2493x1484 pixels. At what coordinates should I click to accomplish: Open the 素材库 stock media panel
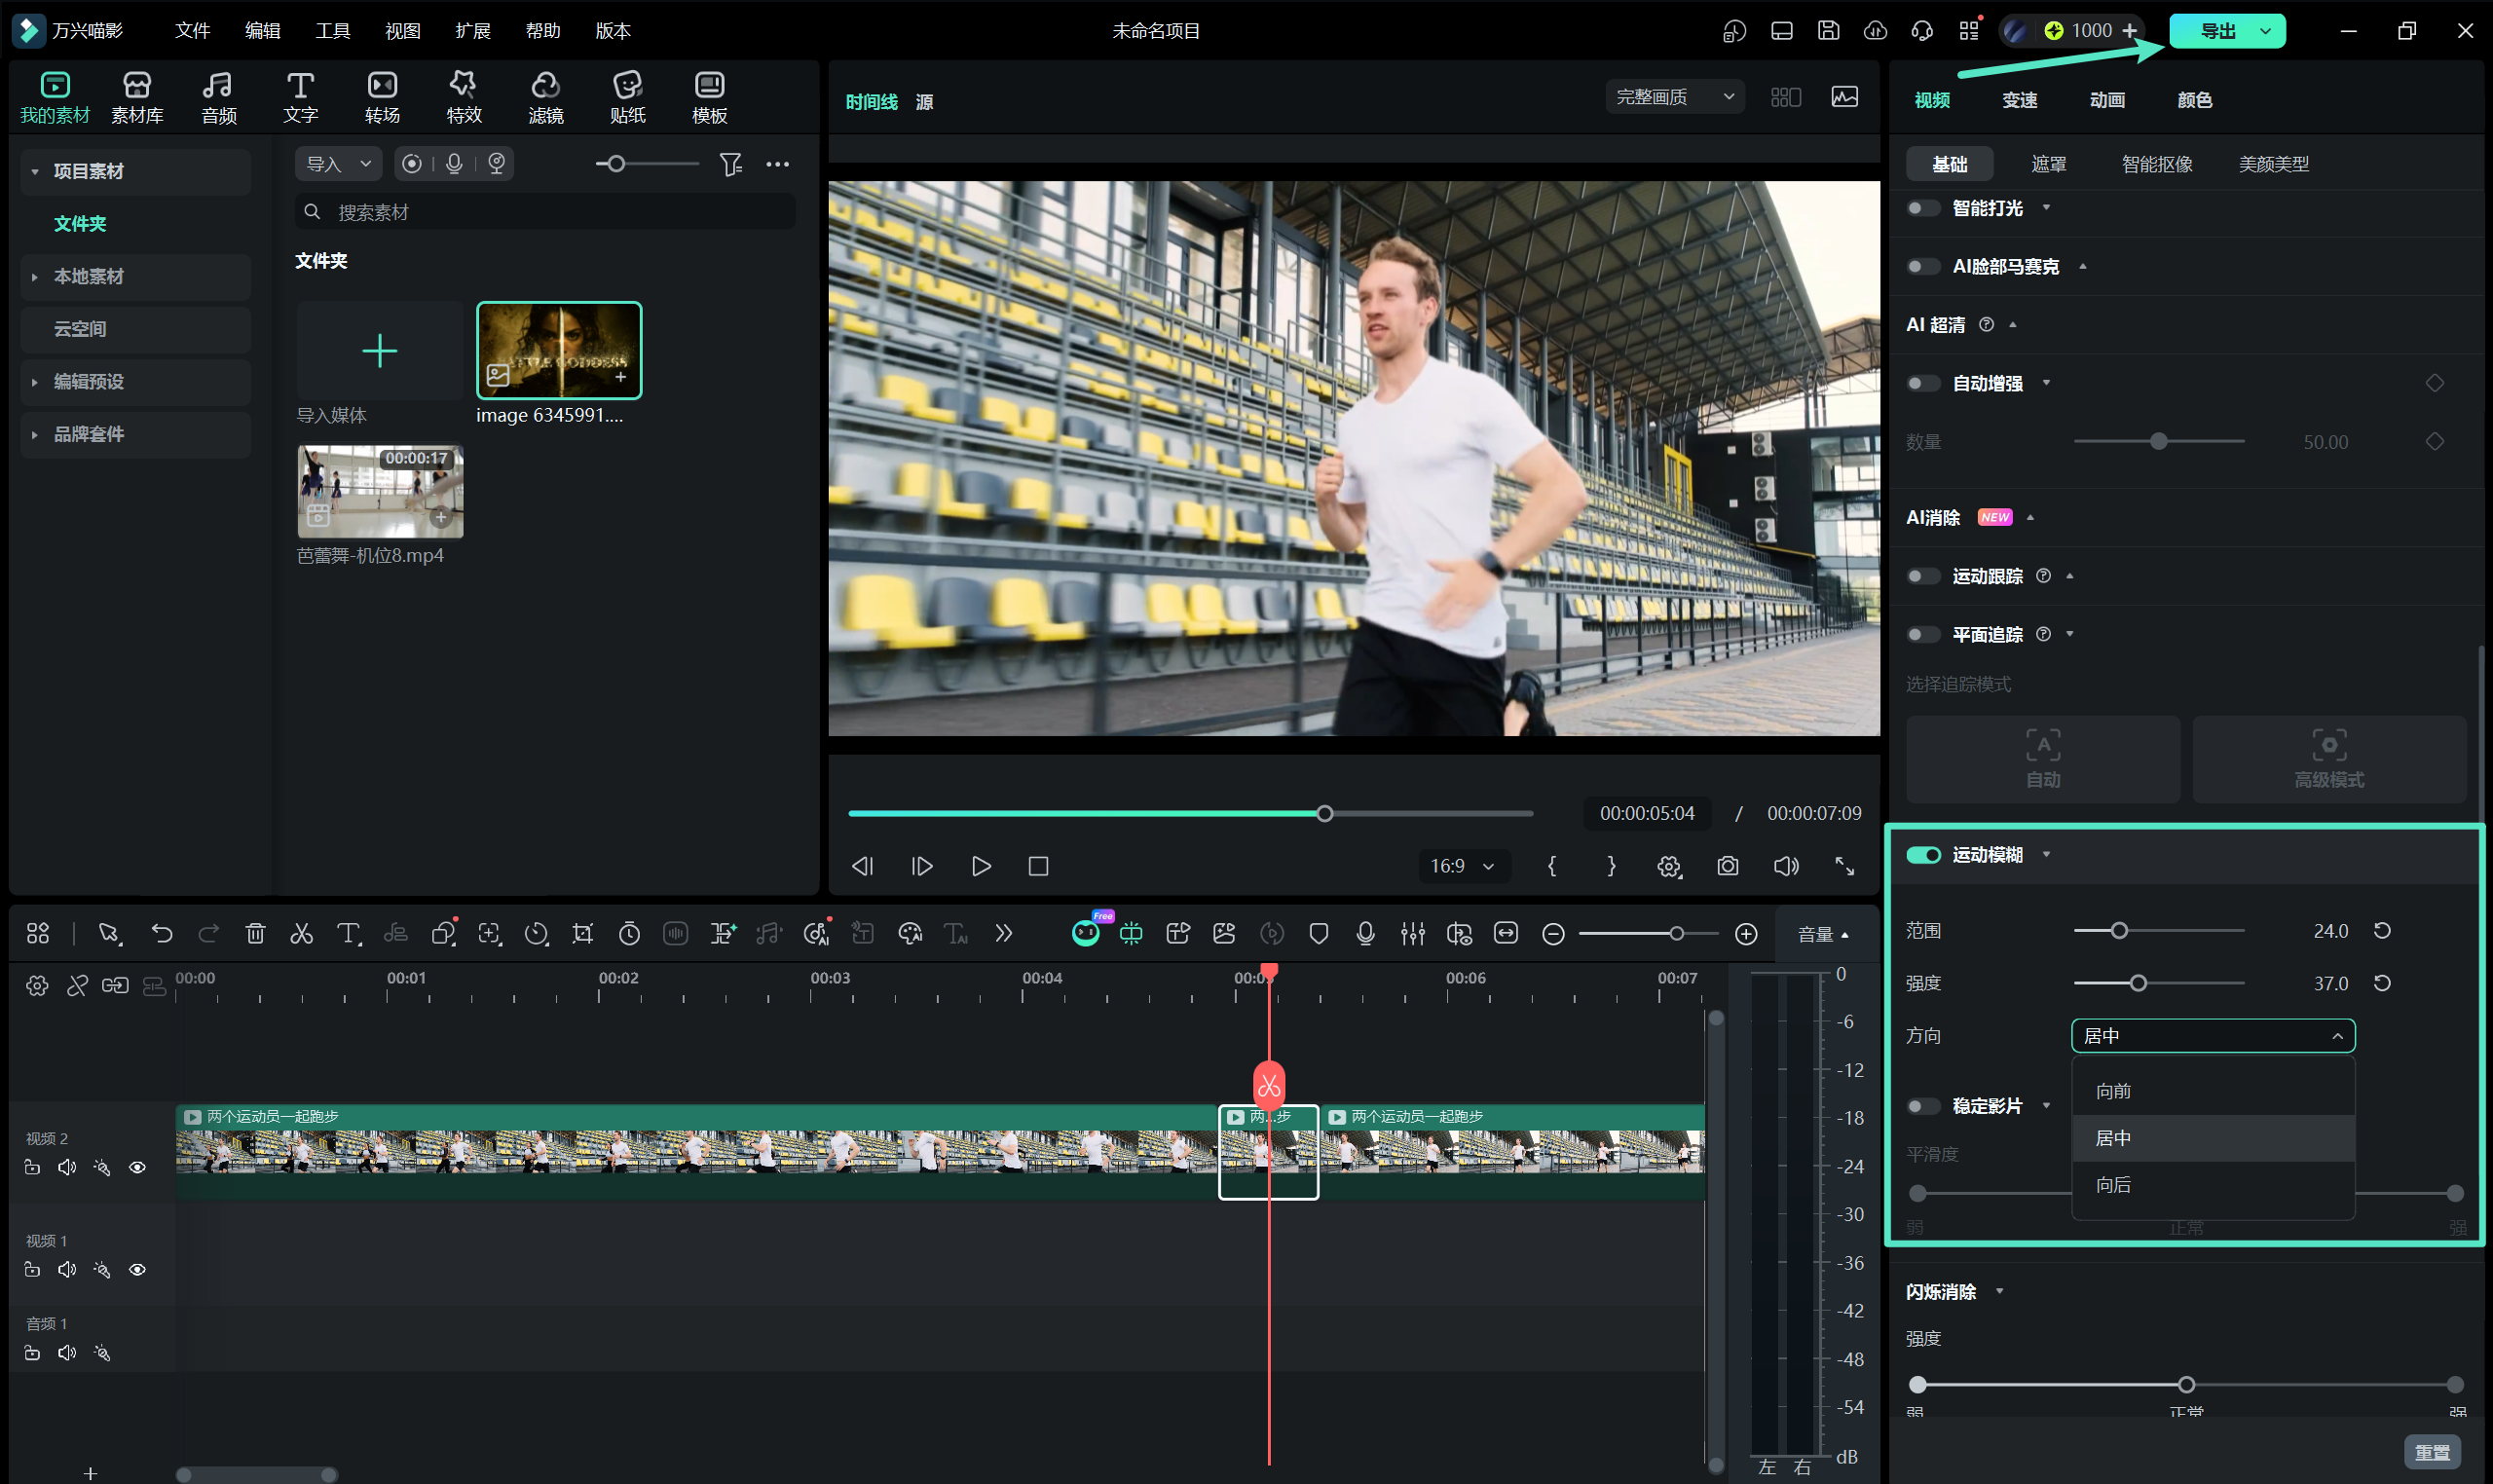[x=137, y=98]
